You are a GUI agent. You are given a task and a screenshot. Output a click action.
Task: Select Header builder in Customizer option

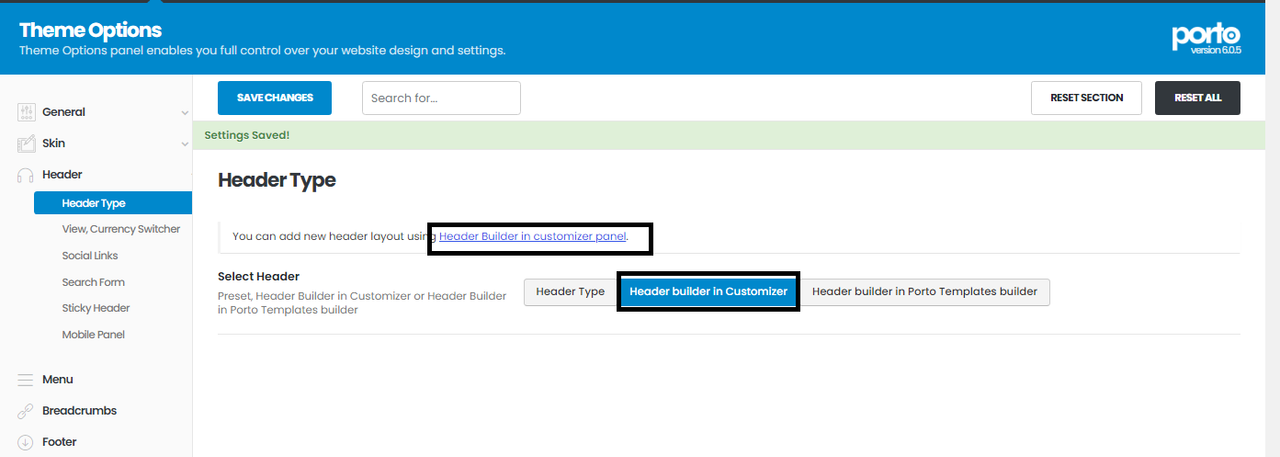[x=708, y=292]
